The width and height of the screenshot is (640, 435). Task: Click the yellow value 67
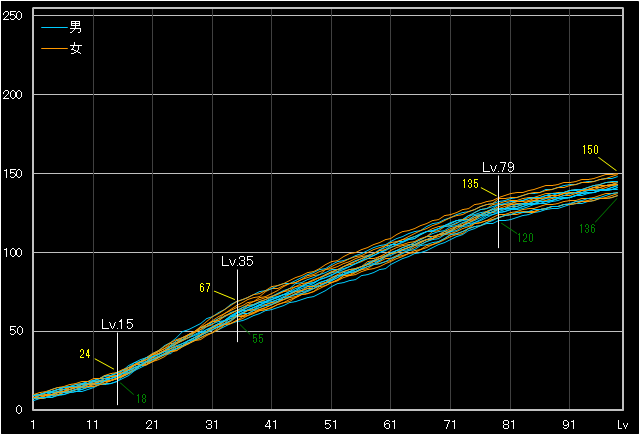tap(205, 288)
